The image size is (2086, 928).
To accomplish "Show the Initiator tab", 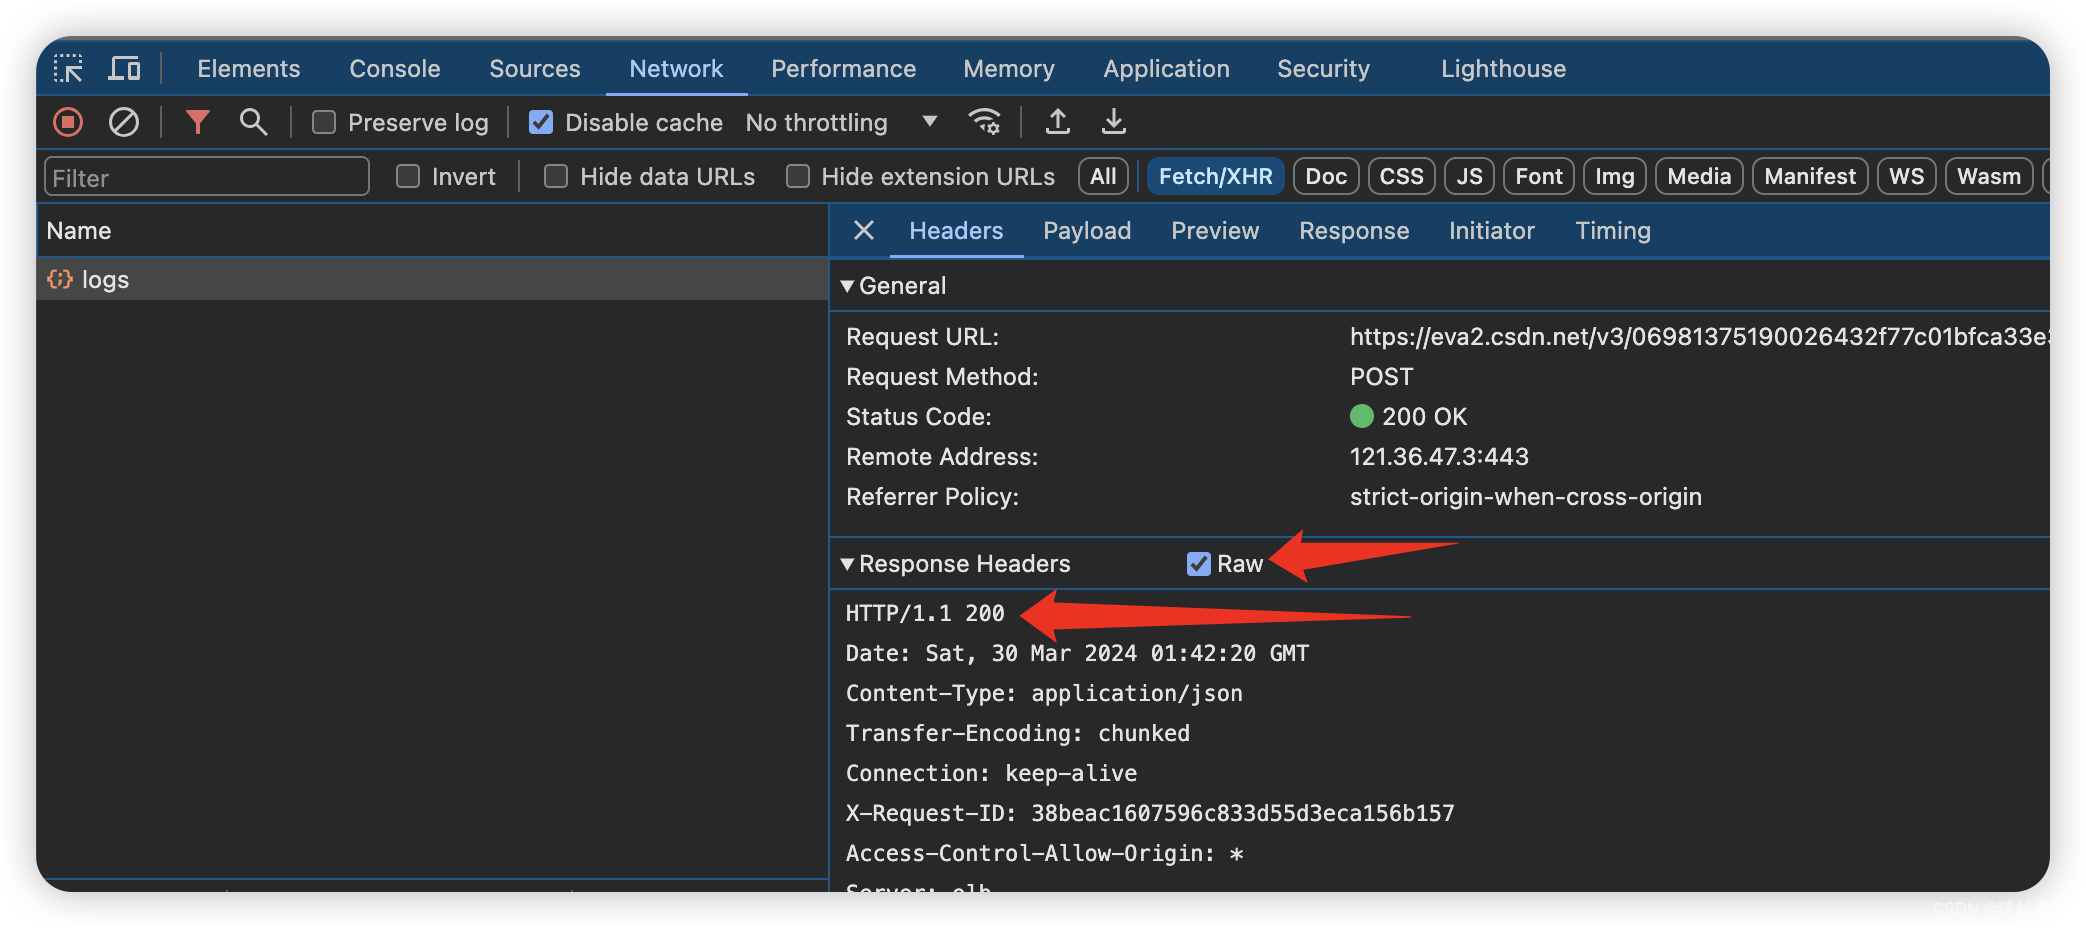I will point(1492,231).
